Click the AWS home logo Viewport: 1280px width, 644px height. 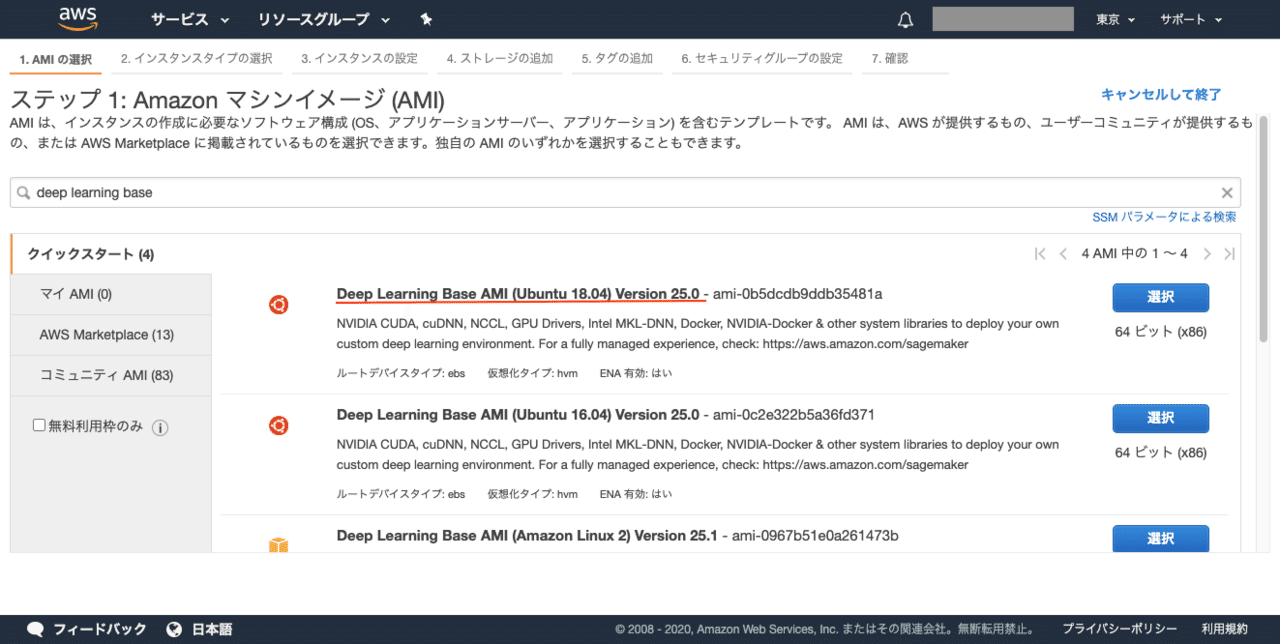click(78, 18)
